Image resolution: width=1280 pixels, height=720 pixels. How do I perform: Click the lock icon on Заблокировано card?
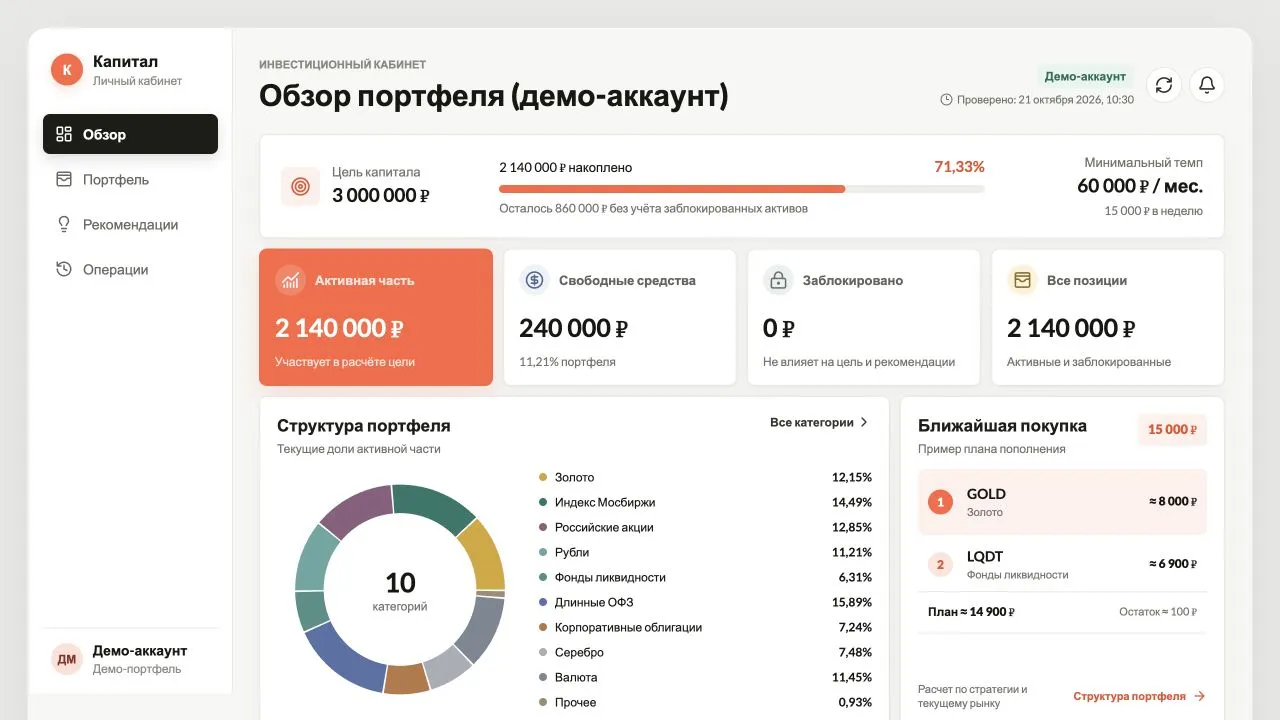(x=778, y=281)
